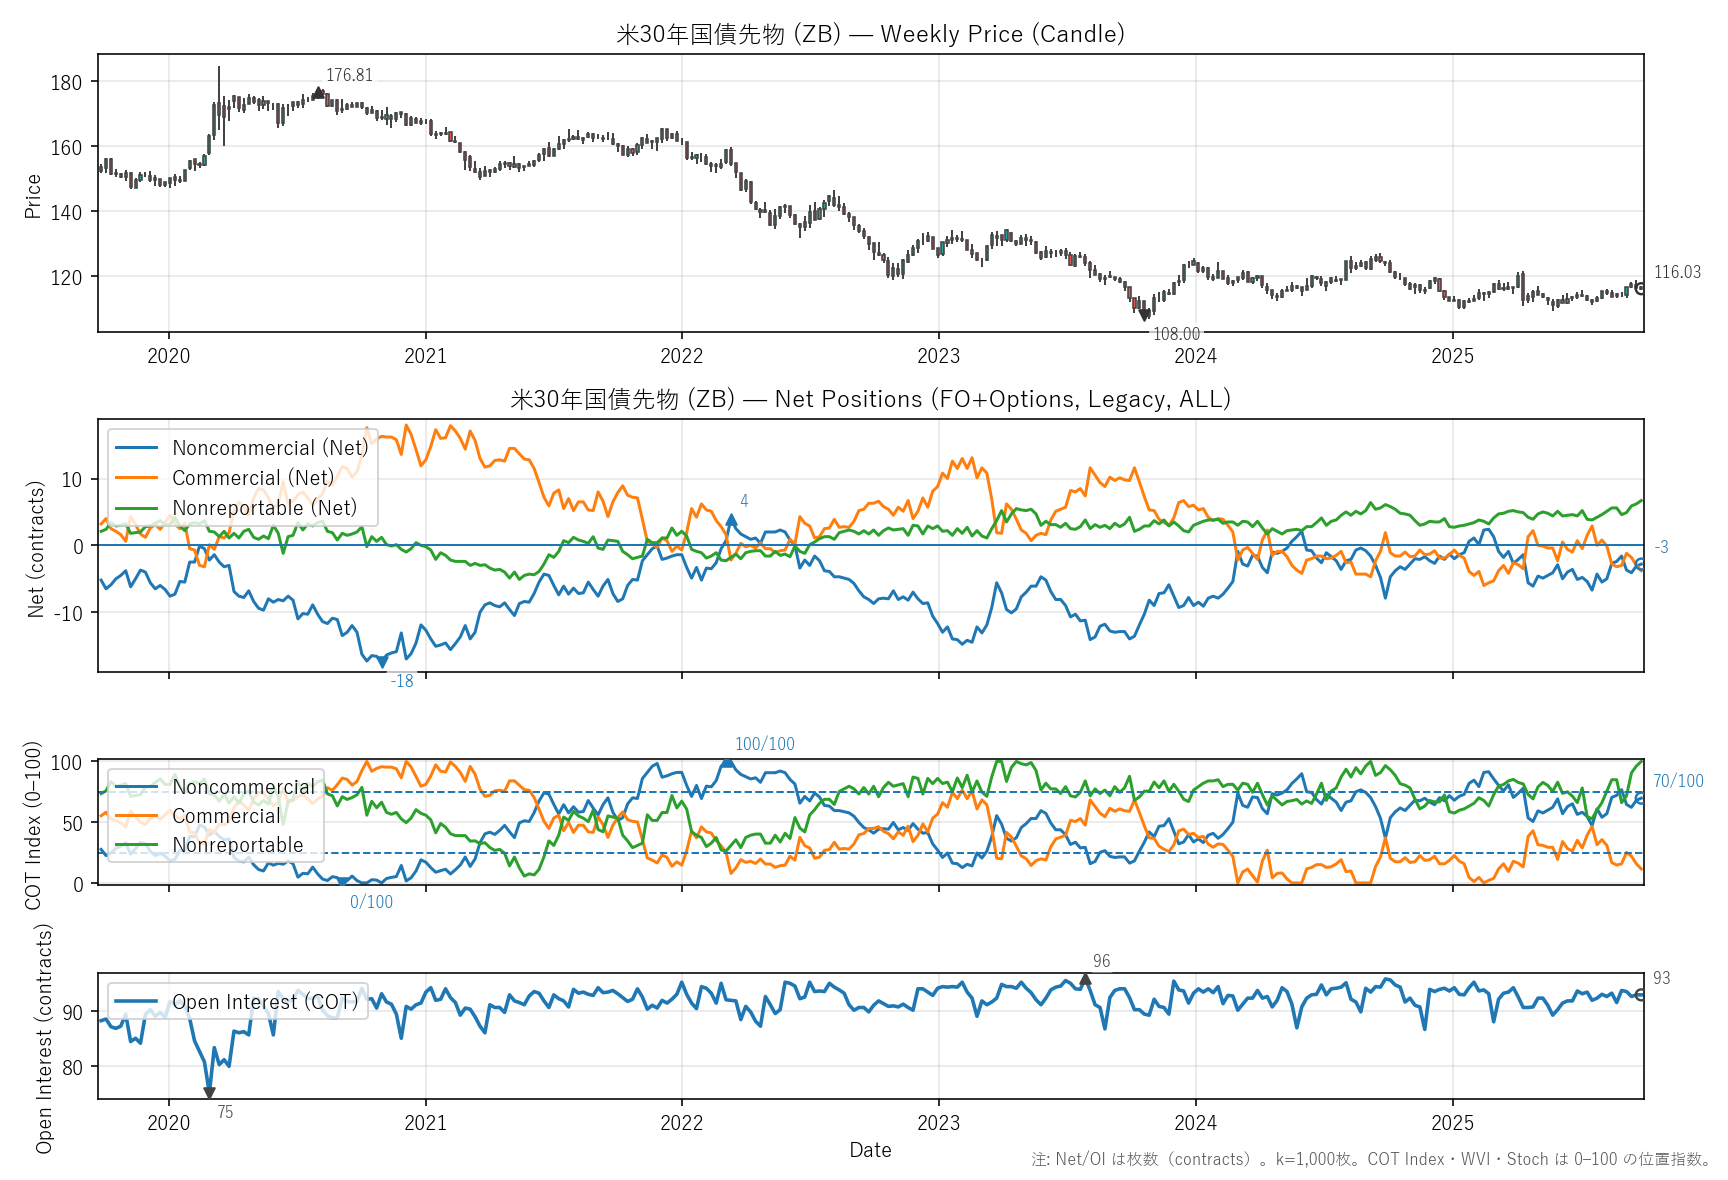Click Noncommercial (Net) blue legend line
The width and height of the screenshot is (1728, 1180).
pyautogui.click(x=137, y=448)
